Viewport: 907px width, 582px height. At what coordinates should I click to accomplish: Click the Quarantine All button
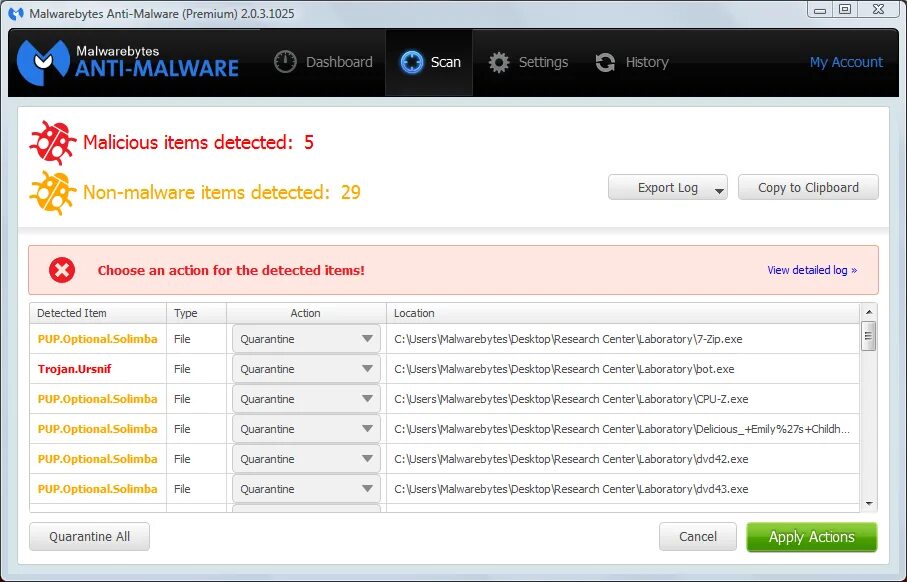90,537
